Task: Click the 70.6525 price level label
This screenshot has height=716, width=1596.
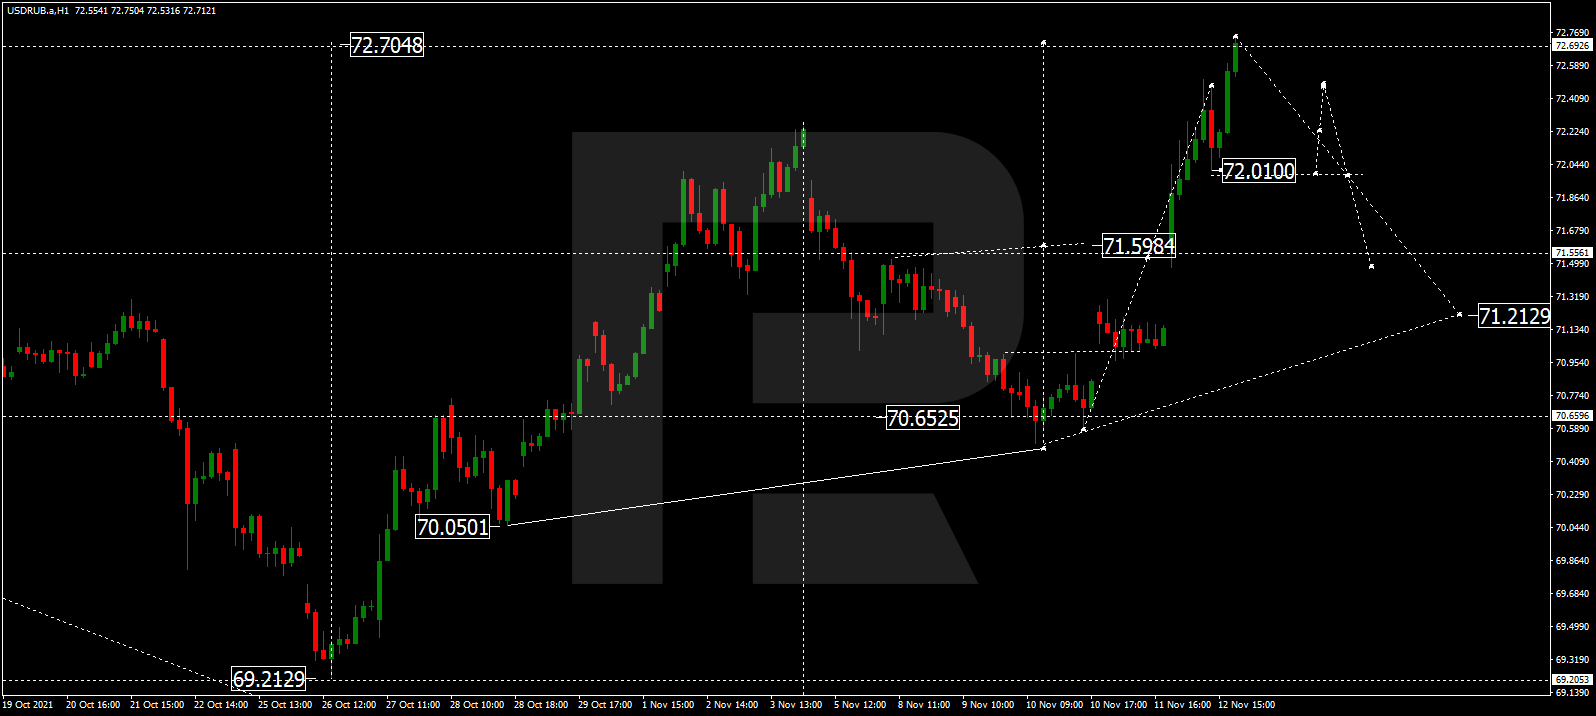Action: pos(922,418)
